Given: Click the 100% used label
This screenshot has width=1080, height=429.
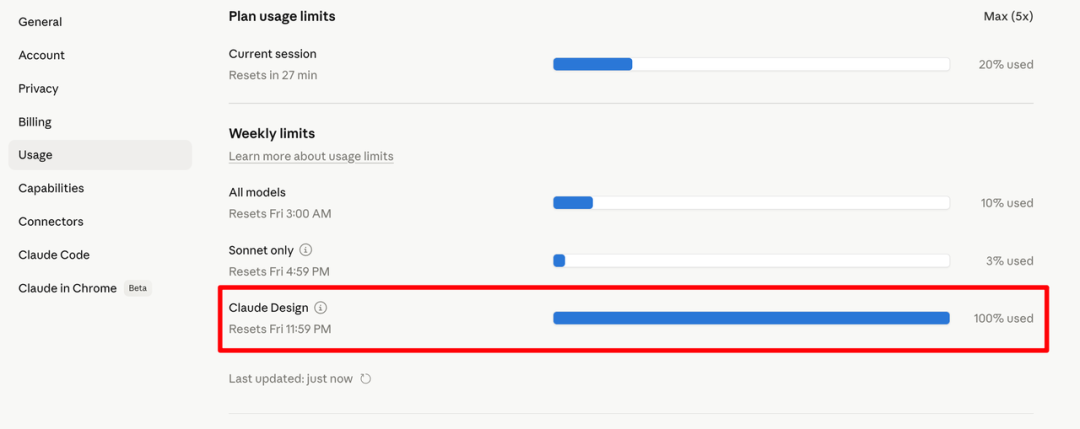Looking at the screenshot, I should coord(1003,318).
